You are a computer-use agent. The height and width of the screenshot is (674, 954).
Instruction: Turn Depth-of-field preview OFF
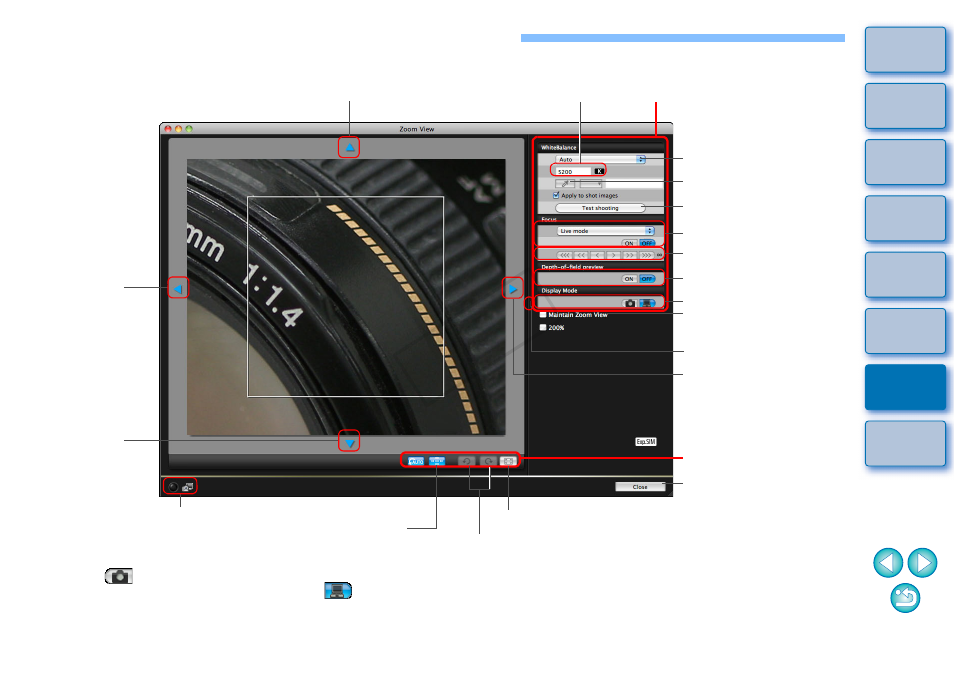coord(647,279)
